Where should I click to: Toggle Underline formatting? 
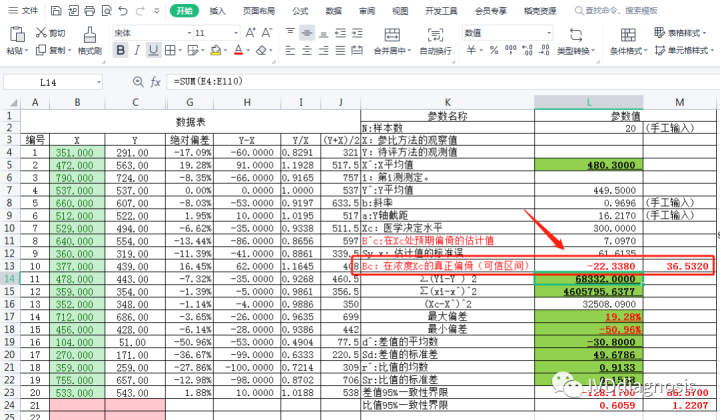tap(153, 50)
